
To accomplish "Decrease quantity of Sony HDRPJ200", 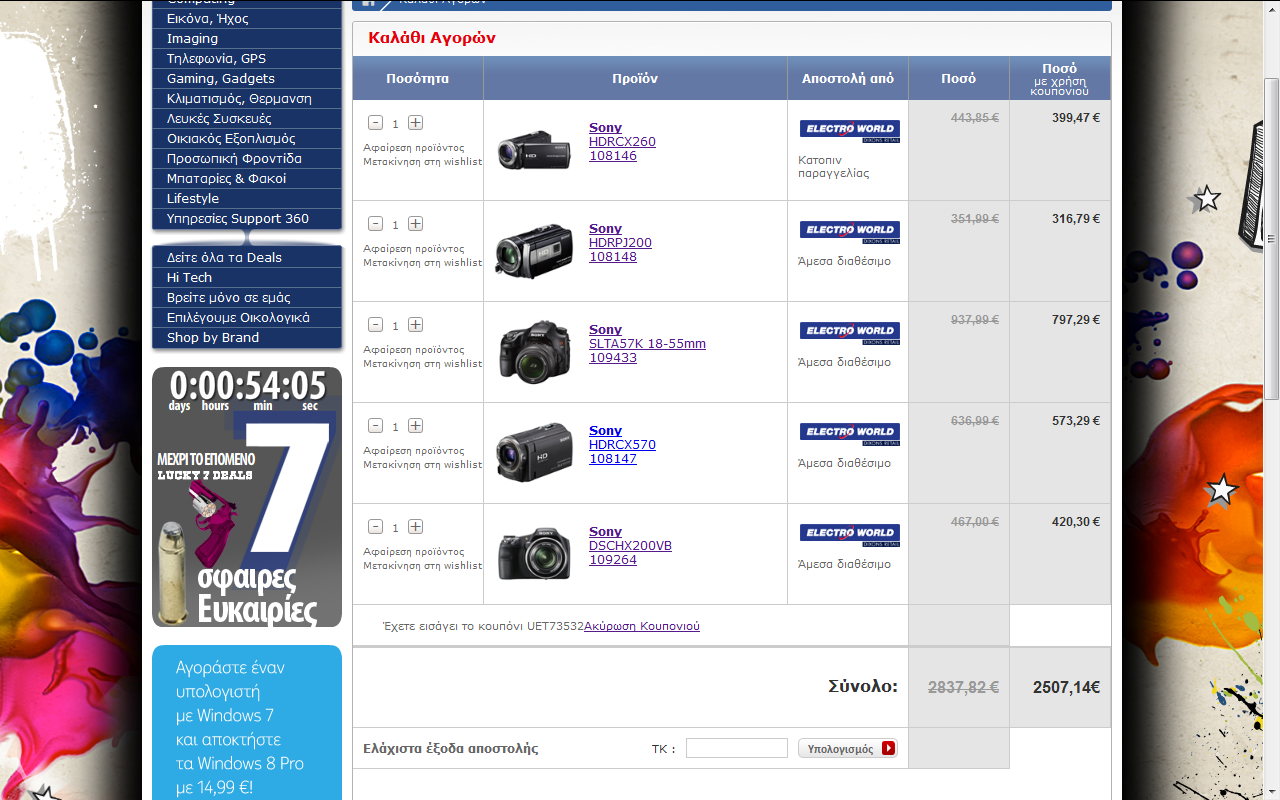I will pos(375,224).
